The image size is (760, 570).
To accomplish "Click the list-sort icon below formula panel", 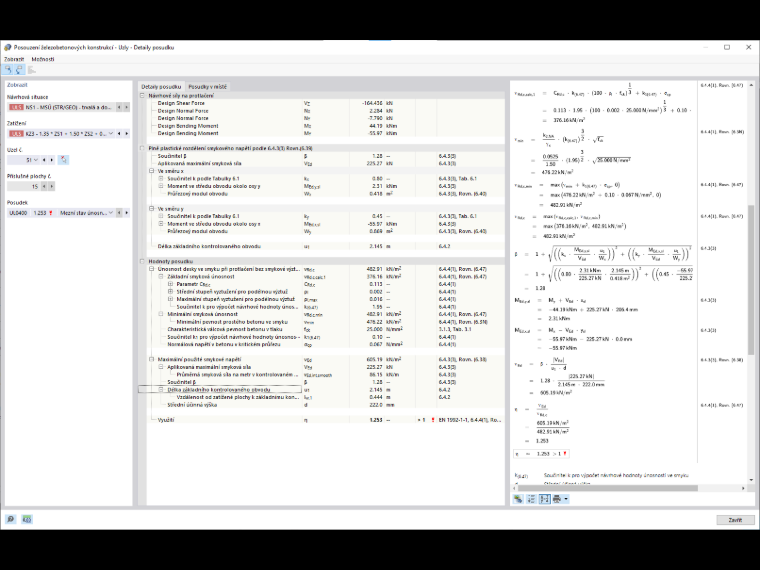I will 532,499.
